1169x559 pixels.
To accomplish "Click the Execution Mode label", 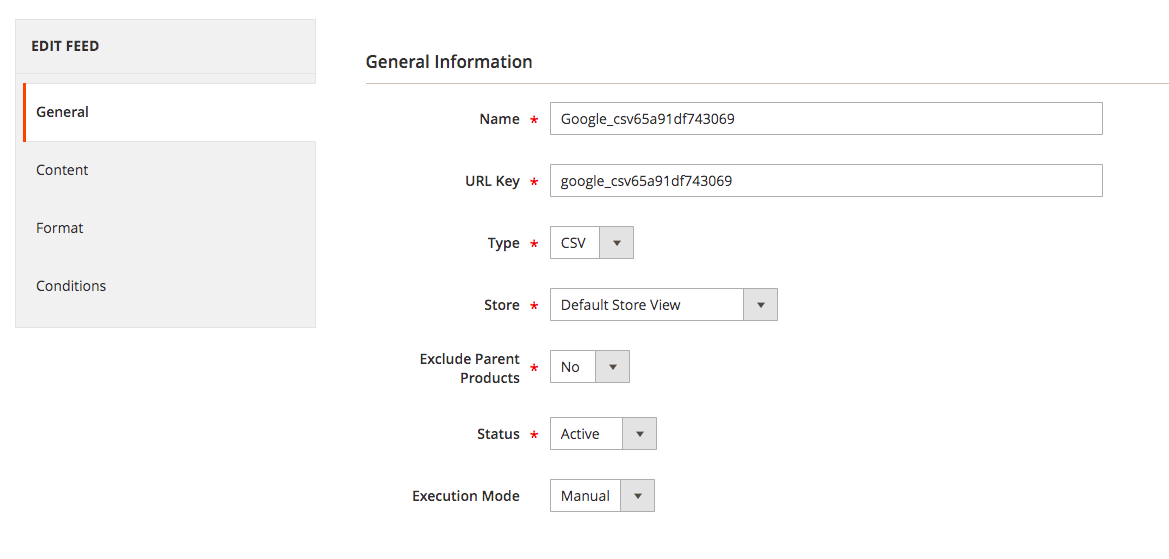I will point(466,496).
